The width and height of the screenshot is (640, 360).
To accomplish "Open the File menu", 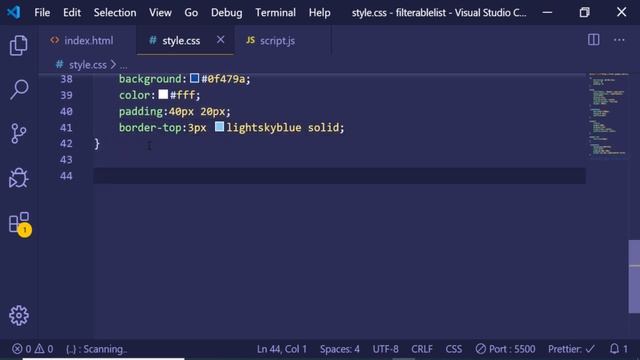I will pyautogui.click(x=42, y=13).
